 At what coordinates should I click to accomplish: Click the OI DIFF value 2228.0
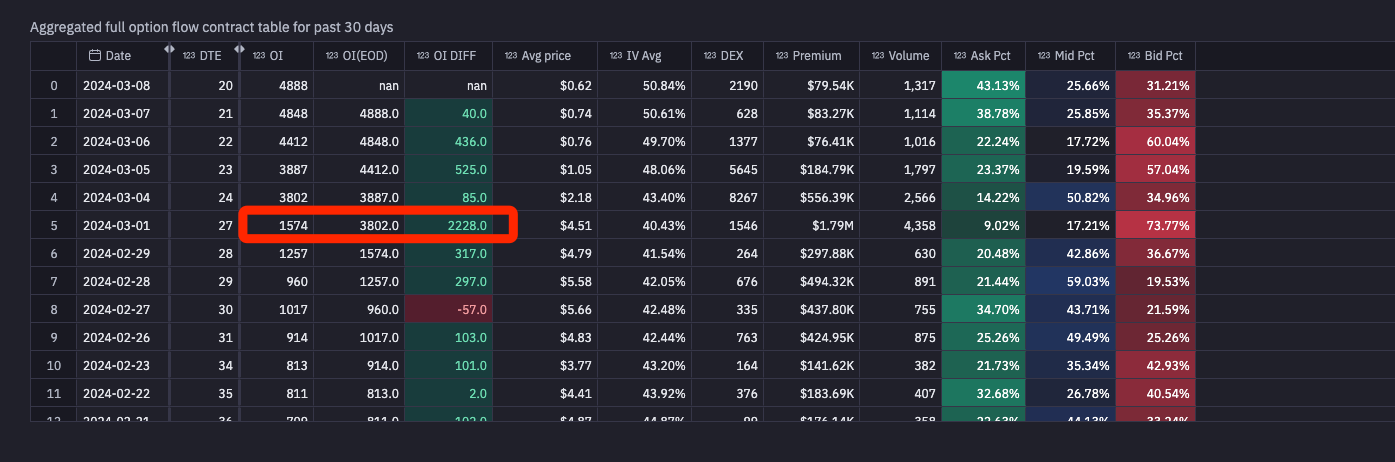[449, 226]
